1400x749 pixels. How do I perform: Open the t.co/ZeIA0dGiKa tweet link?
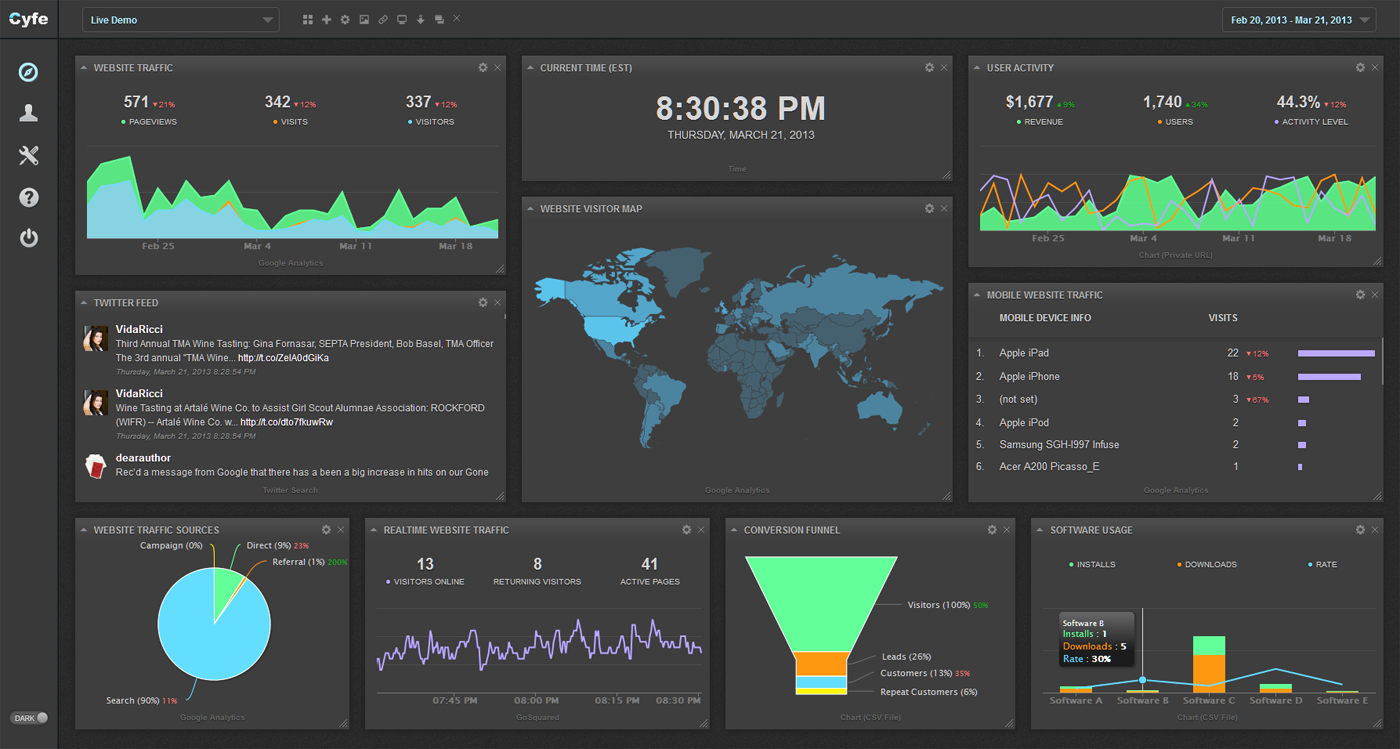tap(283, 358)
